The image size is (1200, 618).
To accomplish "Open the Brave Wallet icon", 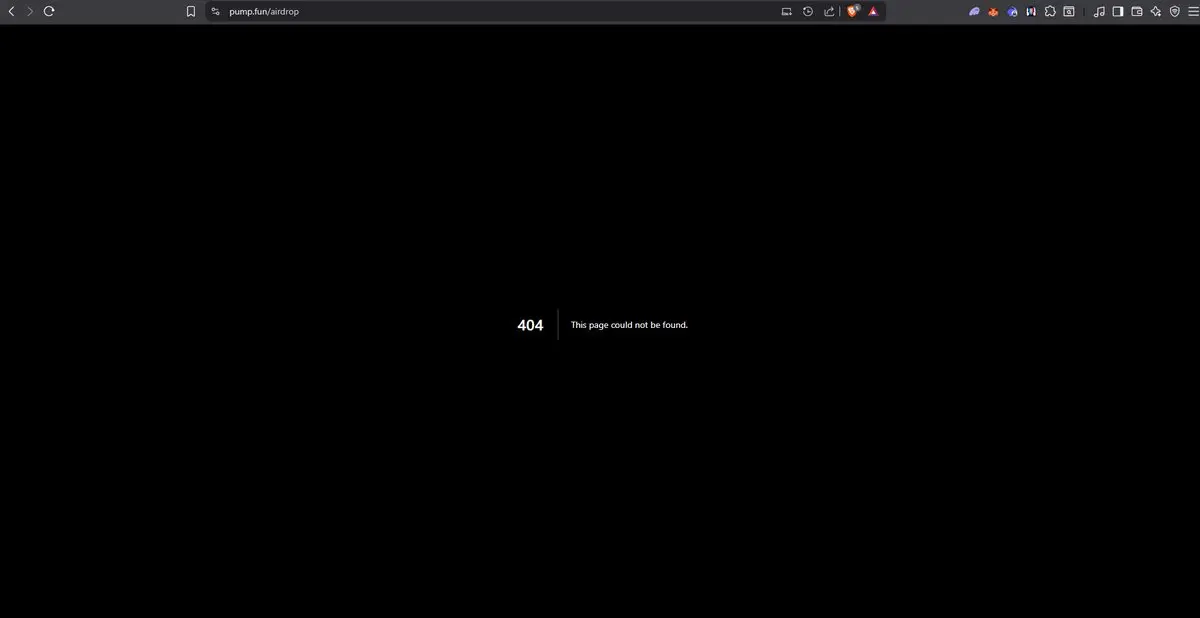I will click(1137, 11).
